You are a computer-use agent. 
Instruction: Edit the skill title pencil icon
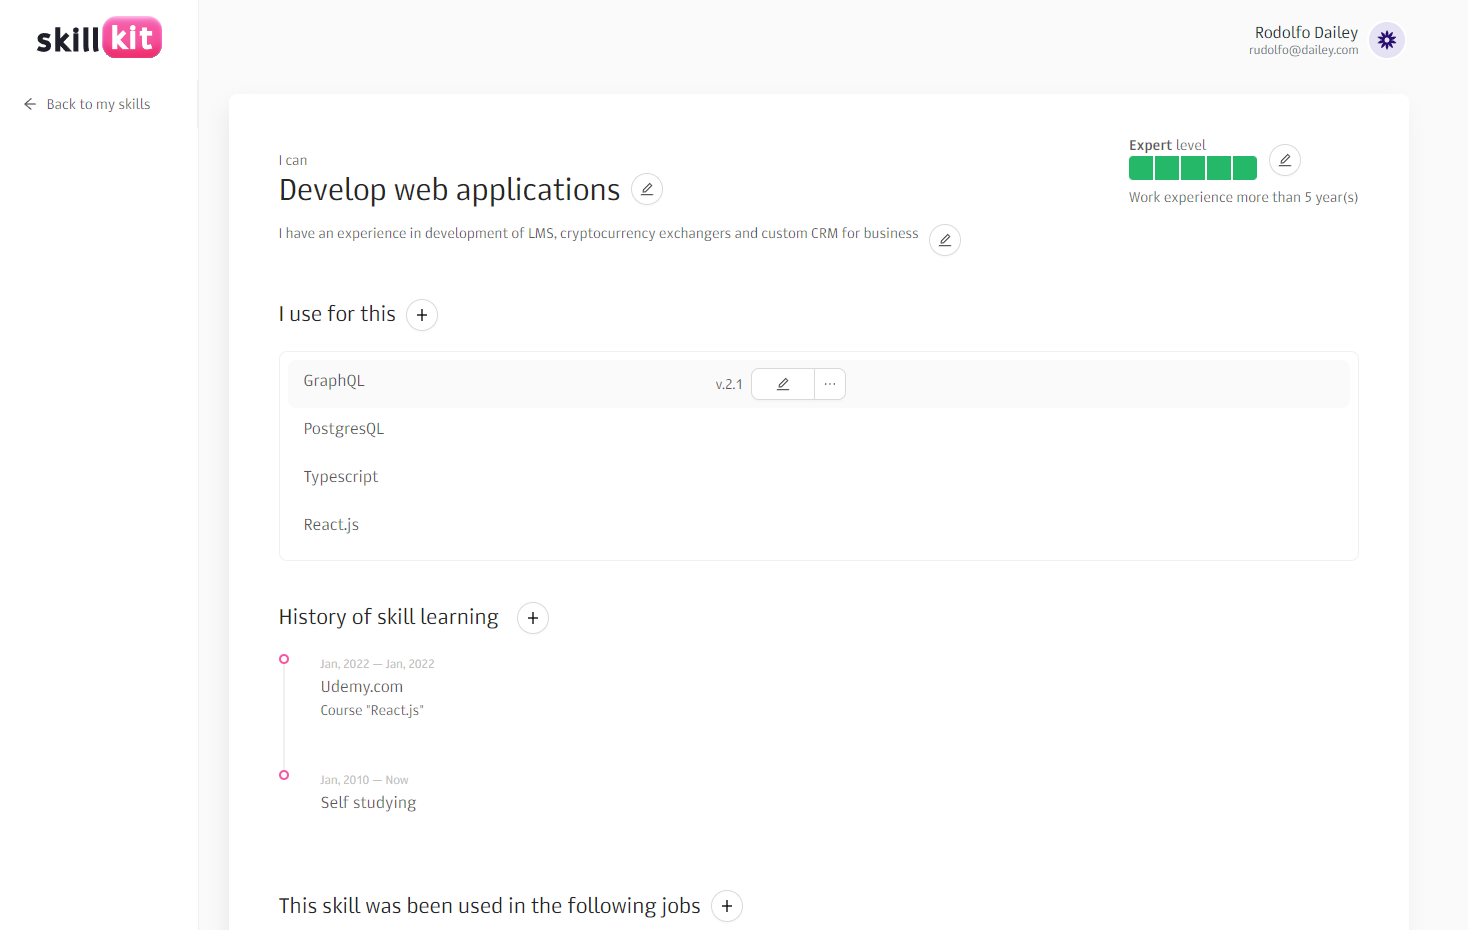point(647,189)
